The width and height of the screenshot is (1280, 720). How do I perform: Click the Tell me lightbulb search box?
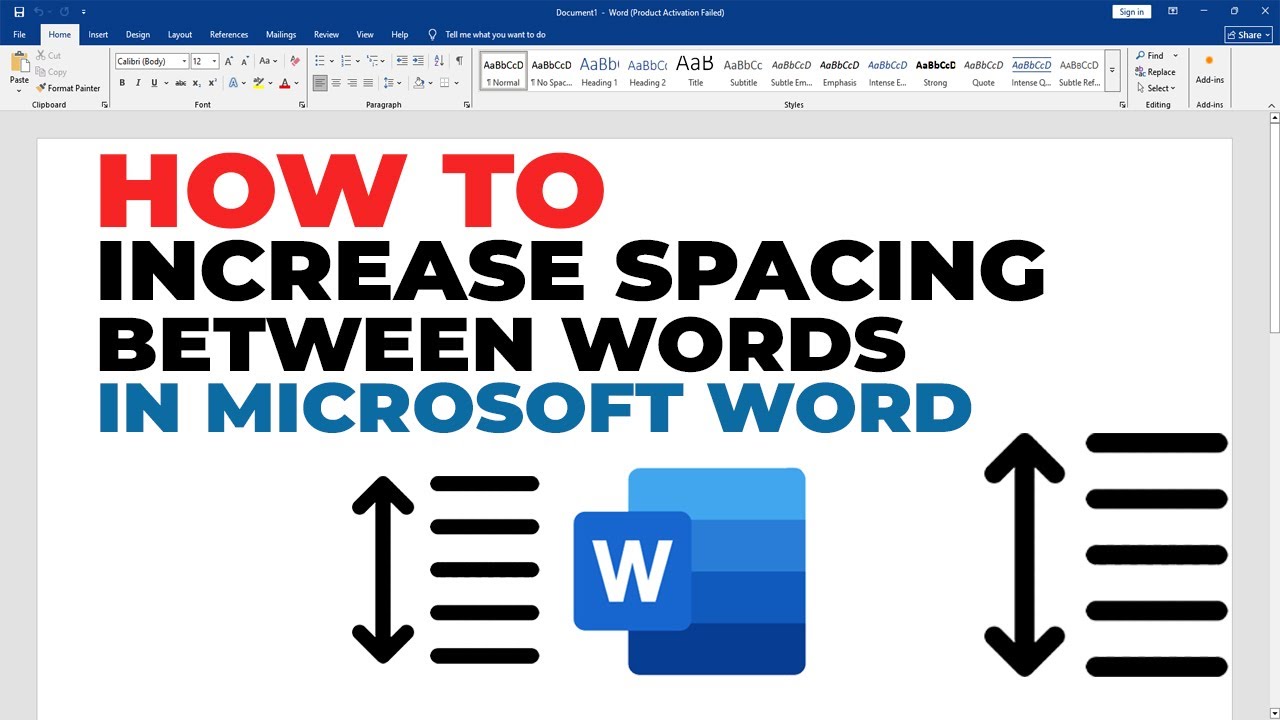coord(487,34)
